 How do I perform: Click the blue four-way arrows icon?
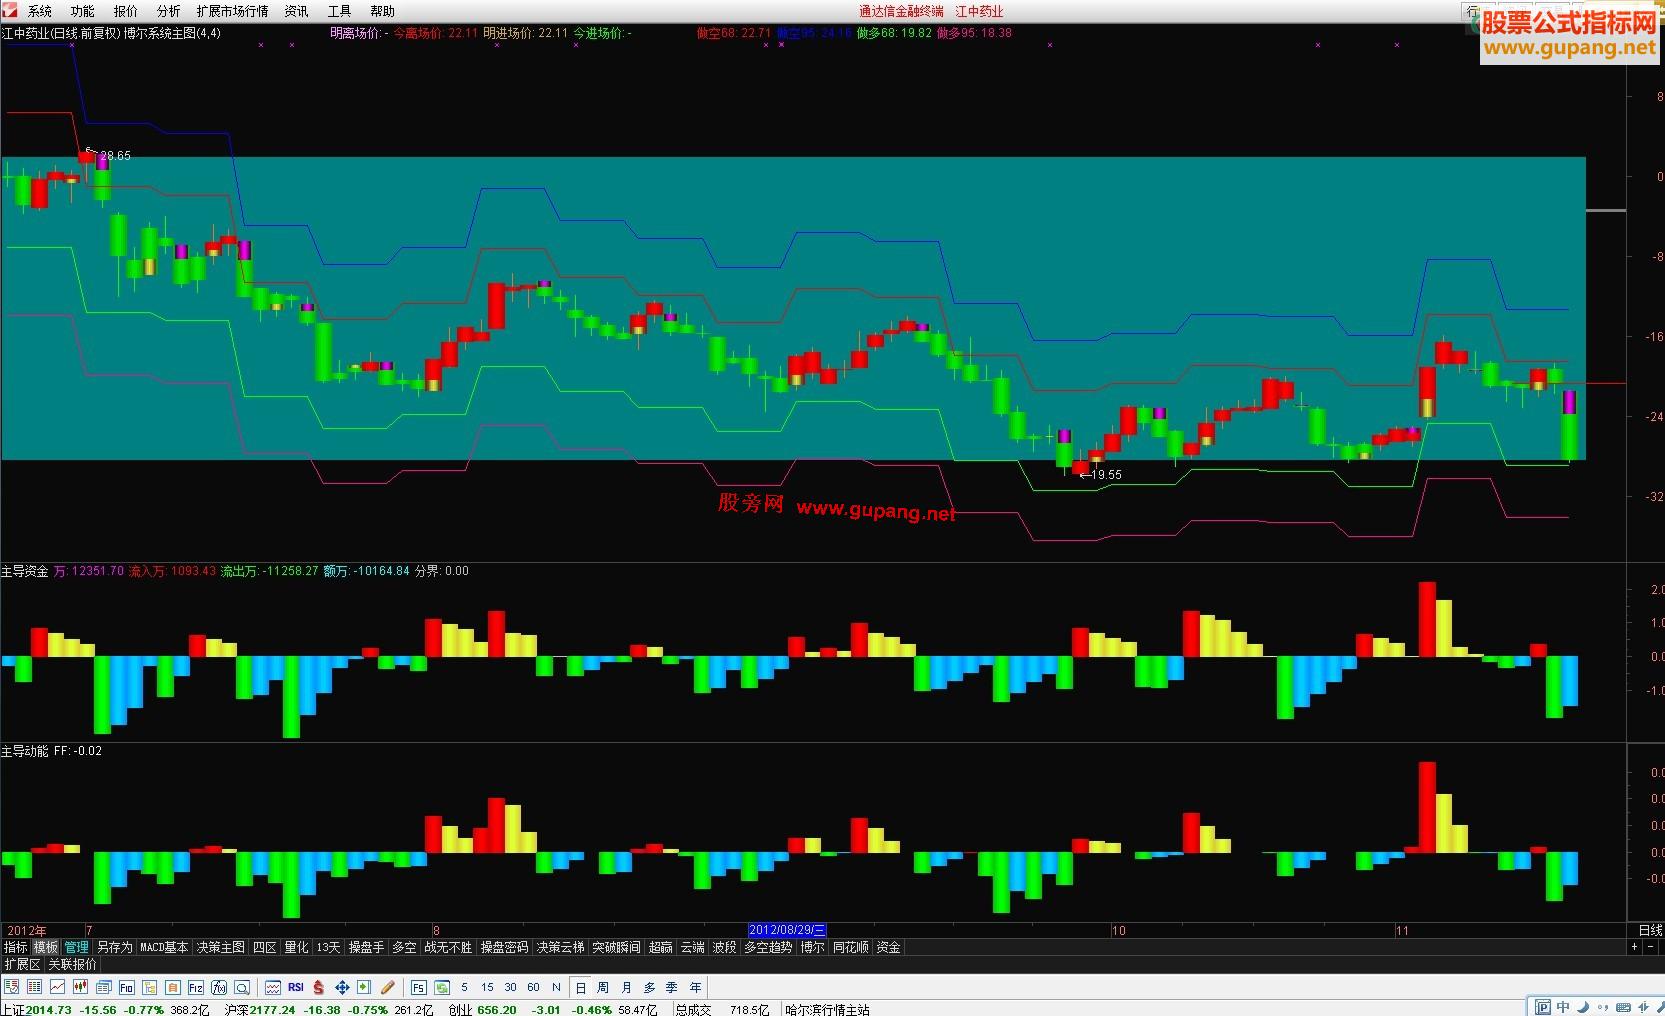[x=342, y=987]
